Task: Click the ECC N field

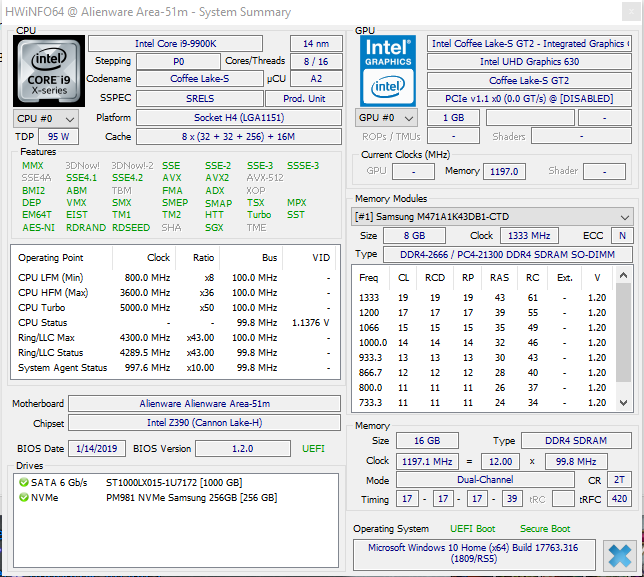Action: point(622,235)
